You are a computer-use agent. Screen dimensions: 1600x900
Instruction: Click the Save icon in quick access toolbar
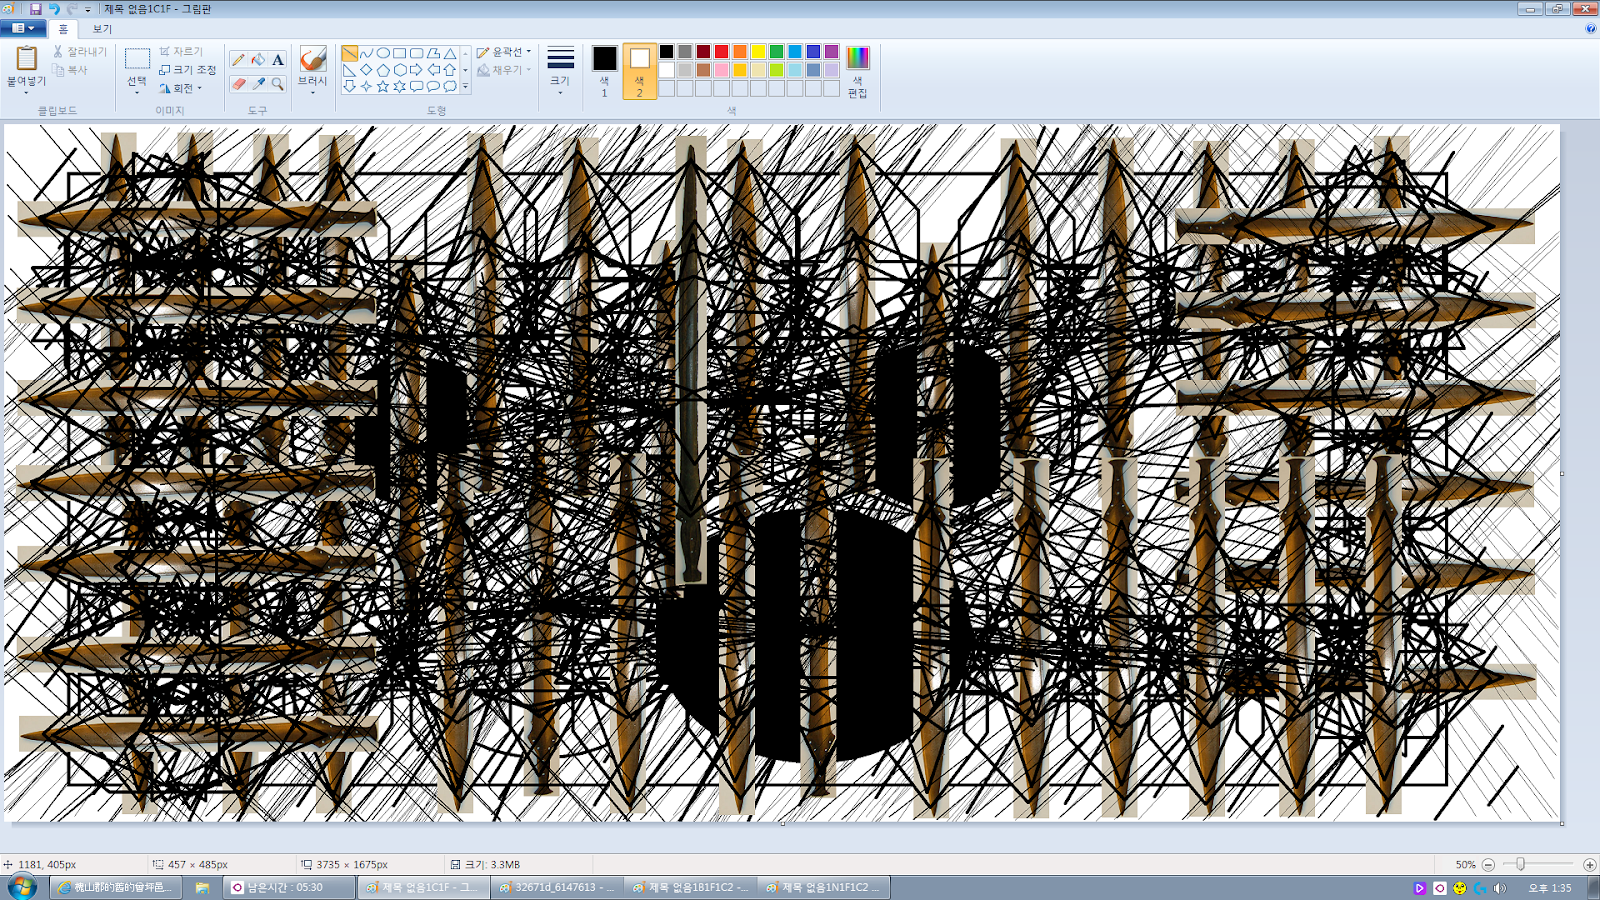point(35,8)
